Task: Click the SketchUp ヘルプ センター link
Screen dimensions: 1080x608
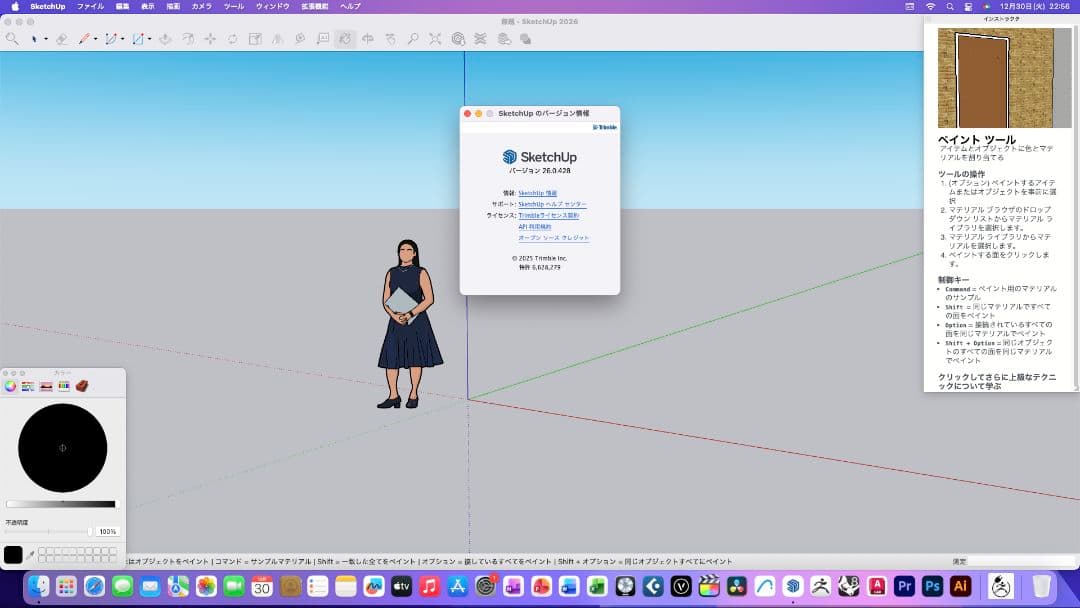Action: tap(551, 204)
